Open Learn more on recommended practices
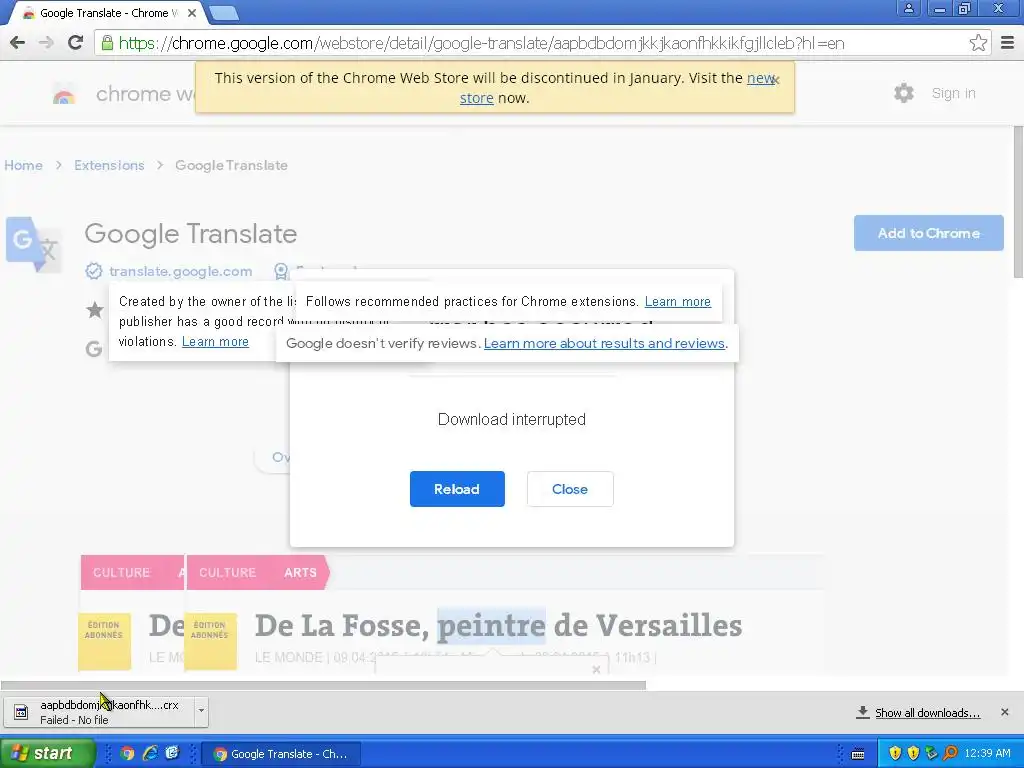This screenshot has width=1024, height=768. [x=677, y=302]
